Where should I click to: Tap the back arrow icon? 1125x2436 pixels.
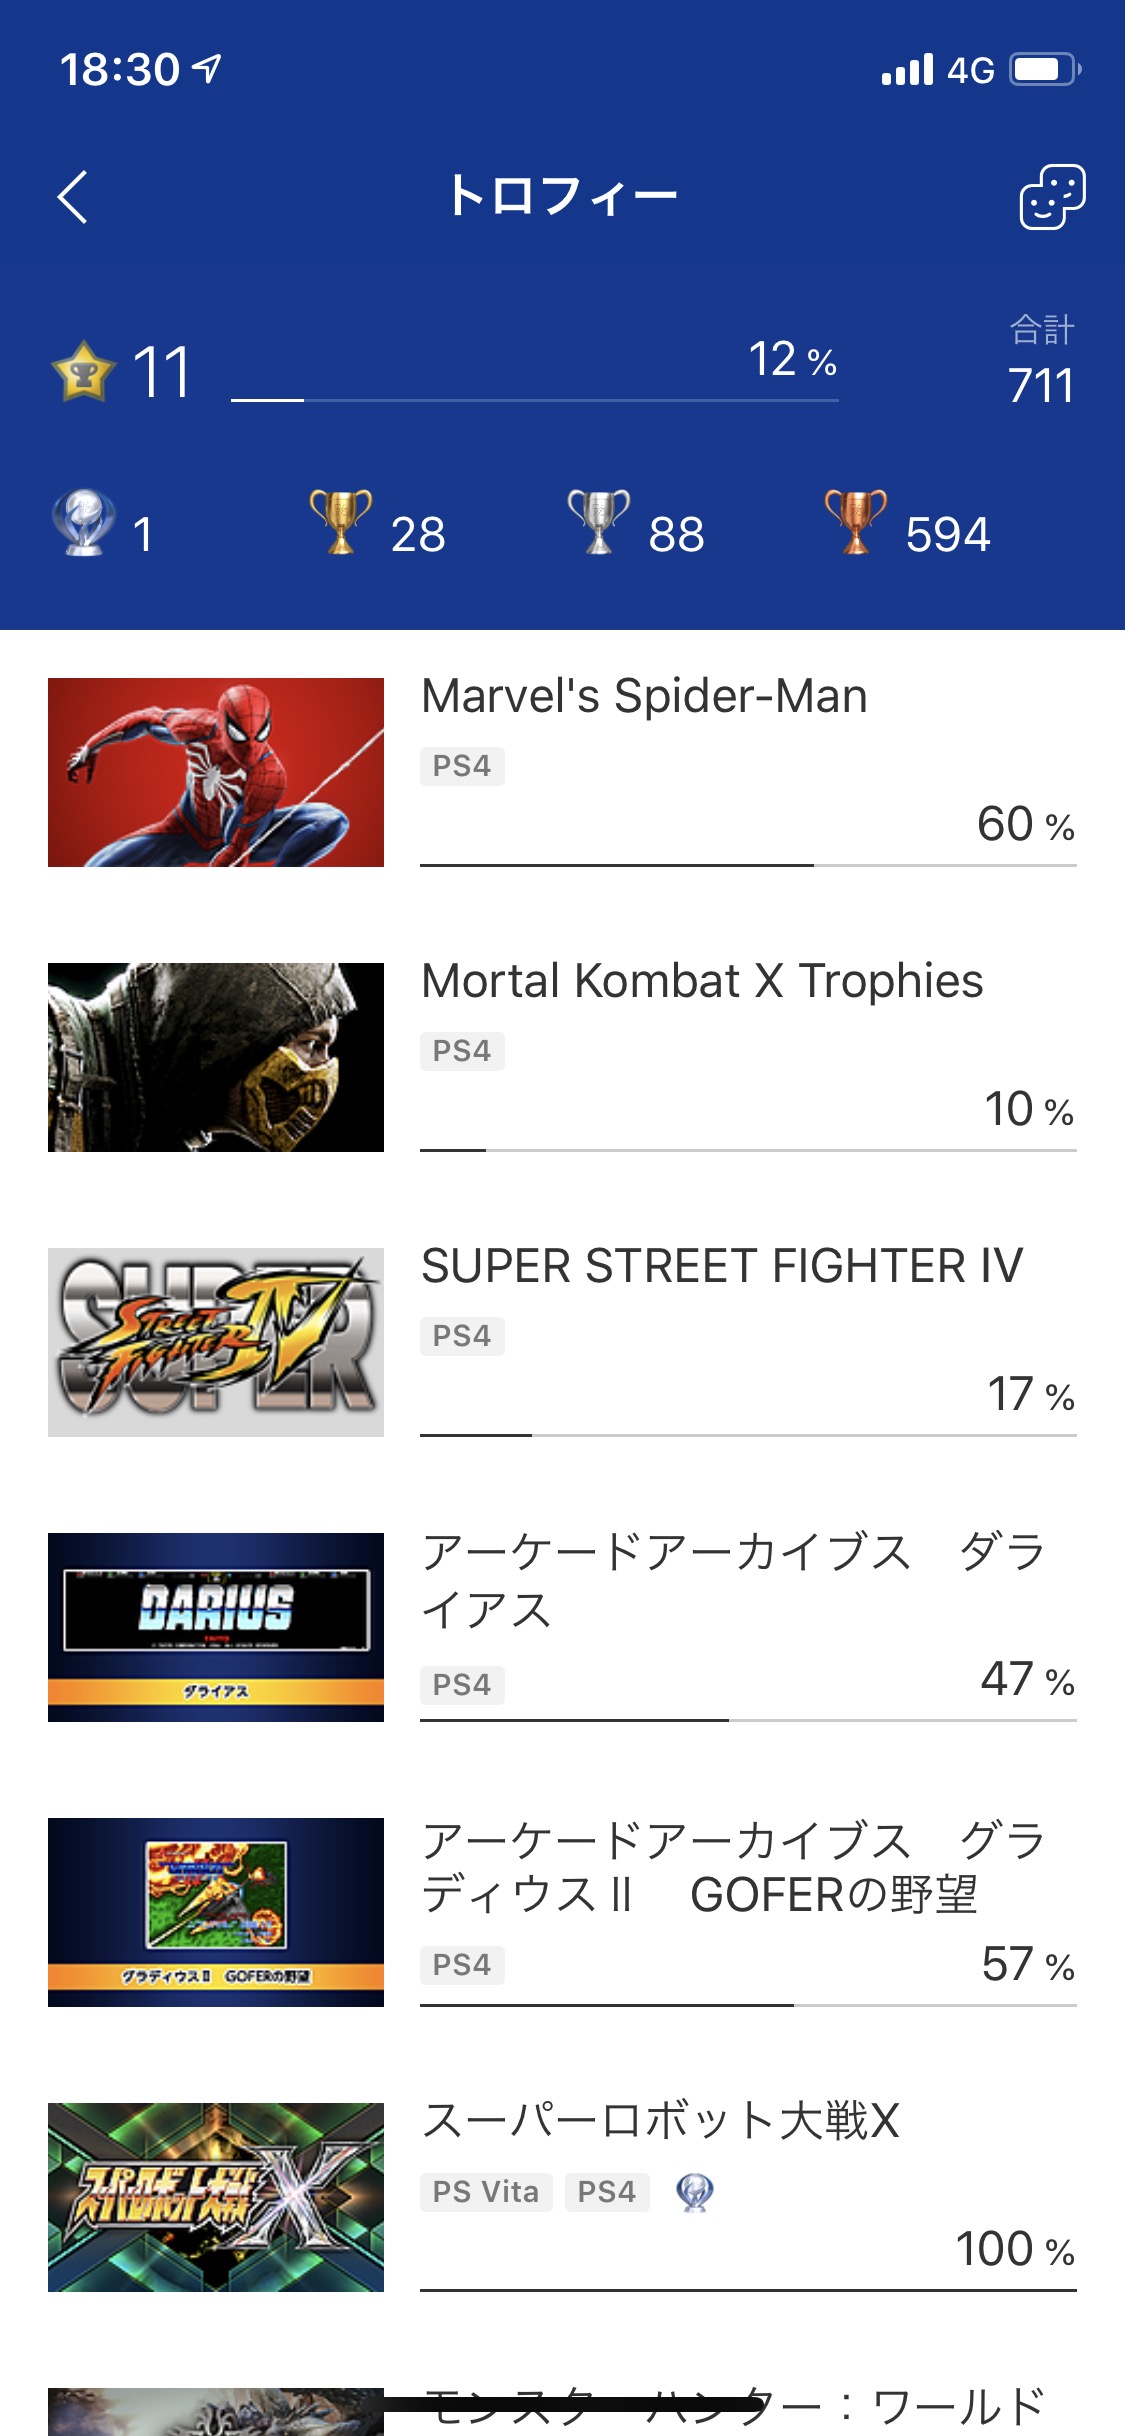tap(72, 196)
